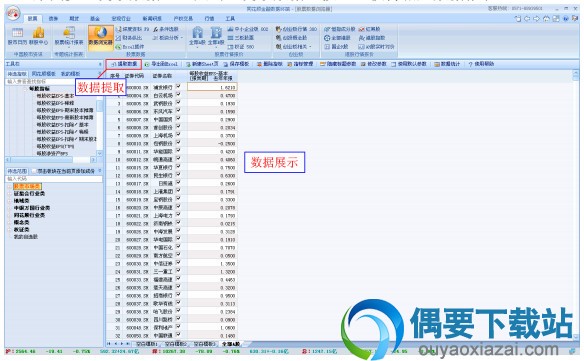Expand the 同花顺行业类 node
This screenshot has width=584, height=361.
pyautogui.click(x=10, y=215)
